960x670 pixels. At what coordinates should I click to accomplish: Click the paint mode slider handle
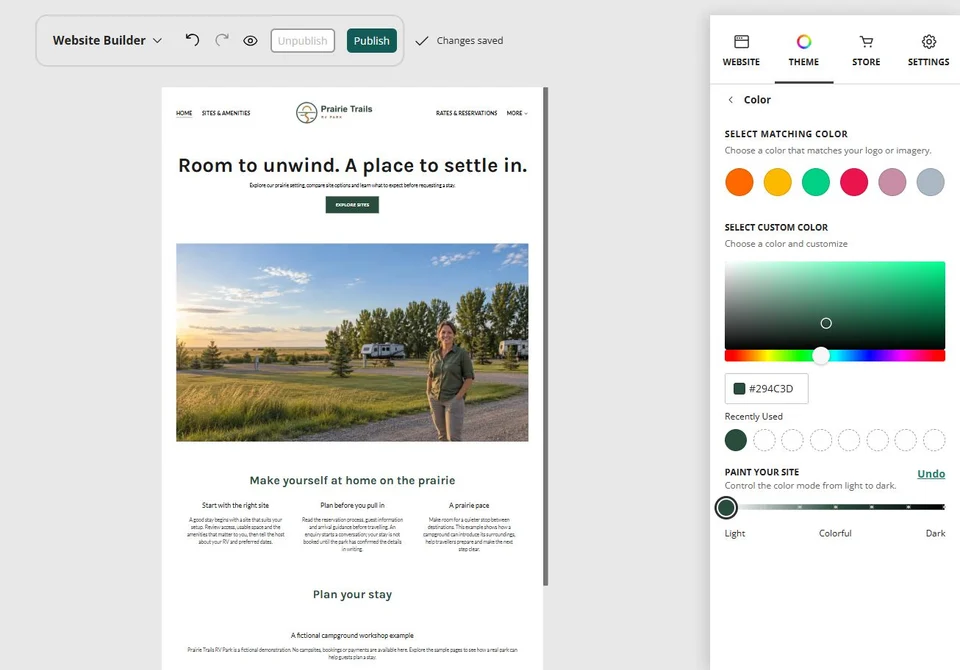[726, 507]
